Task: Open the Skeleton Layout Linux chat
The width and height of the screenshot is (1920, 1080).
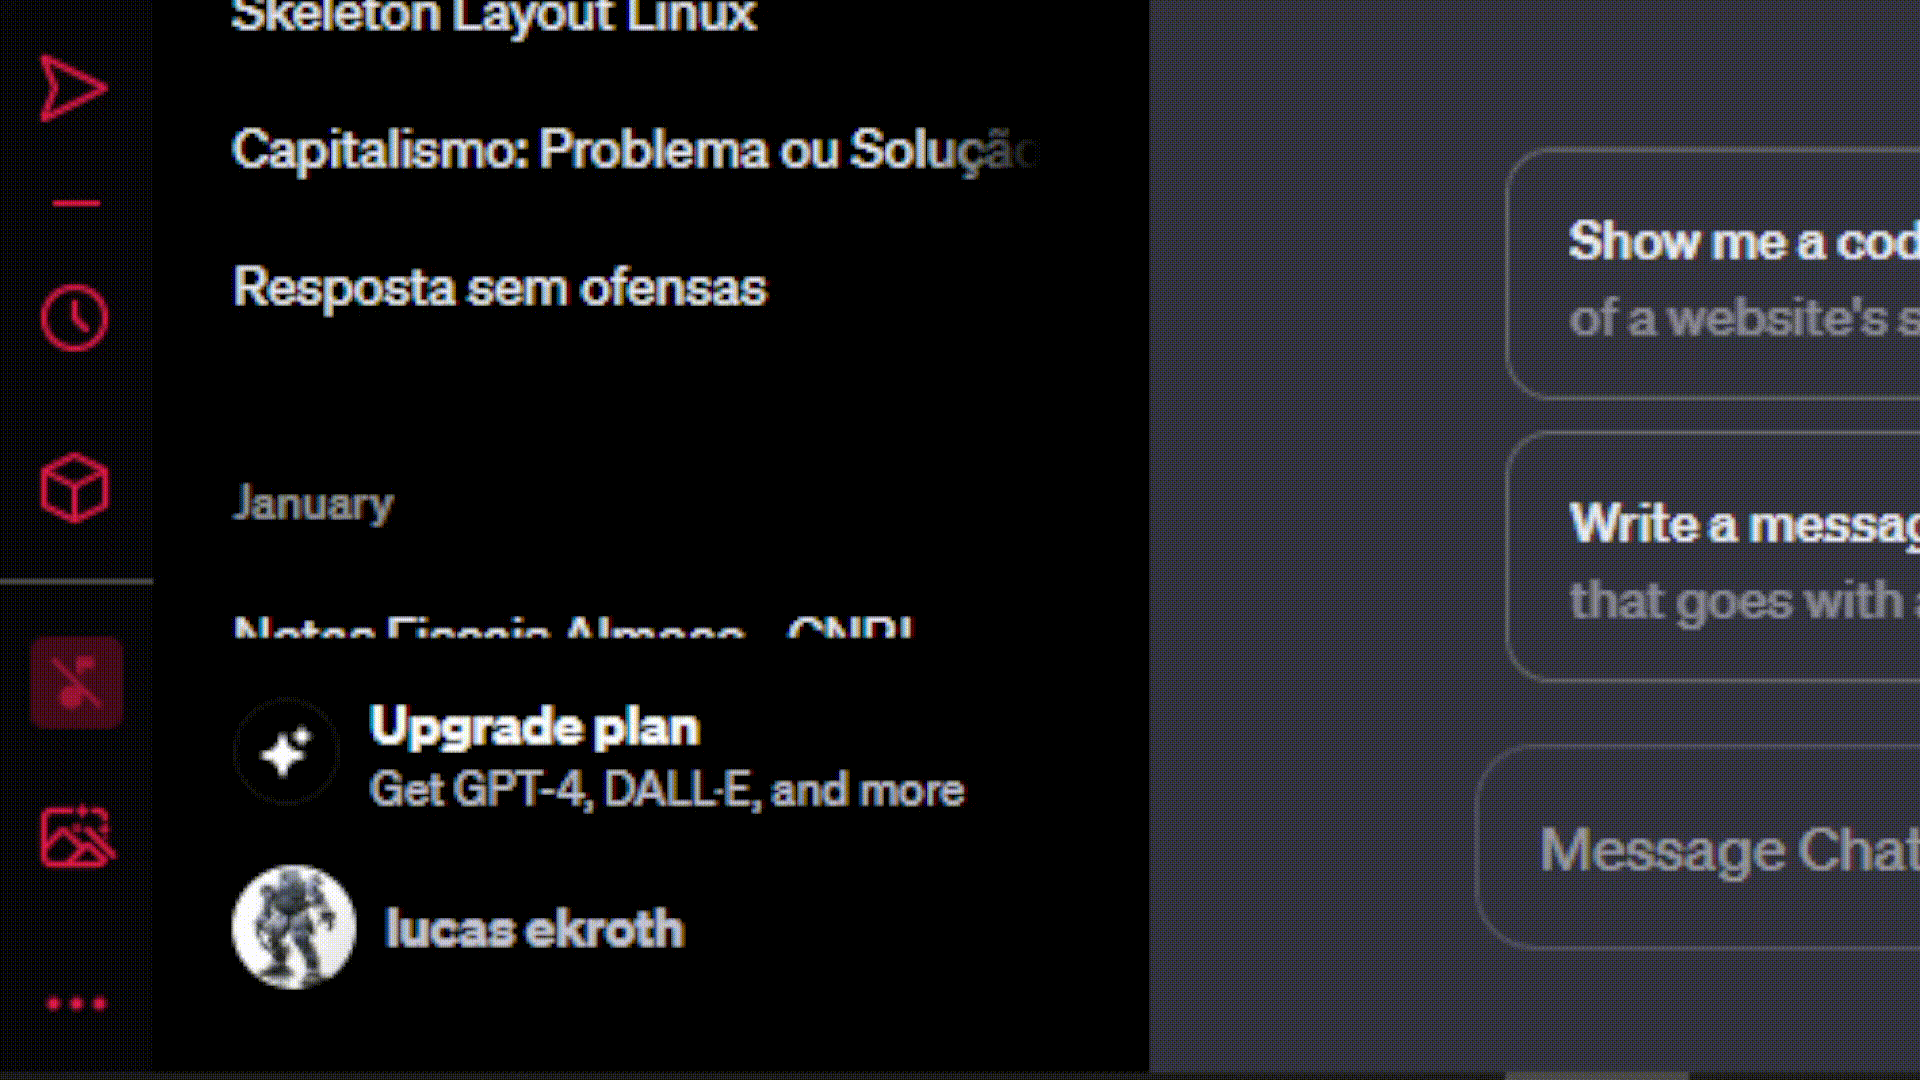Action: click(x=494, y=16)
